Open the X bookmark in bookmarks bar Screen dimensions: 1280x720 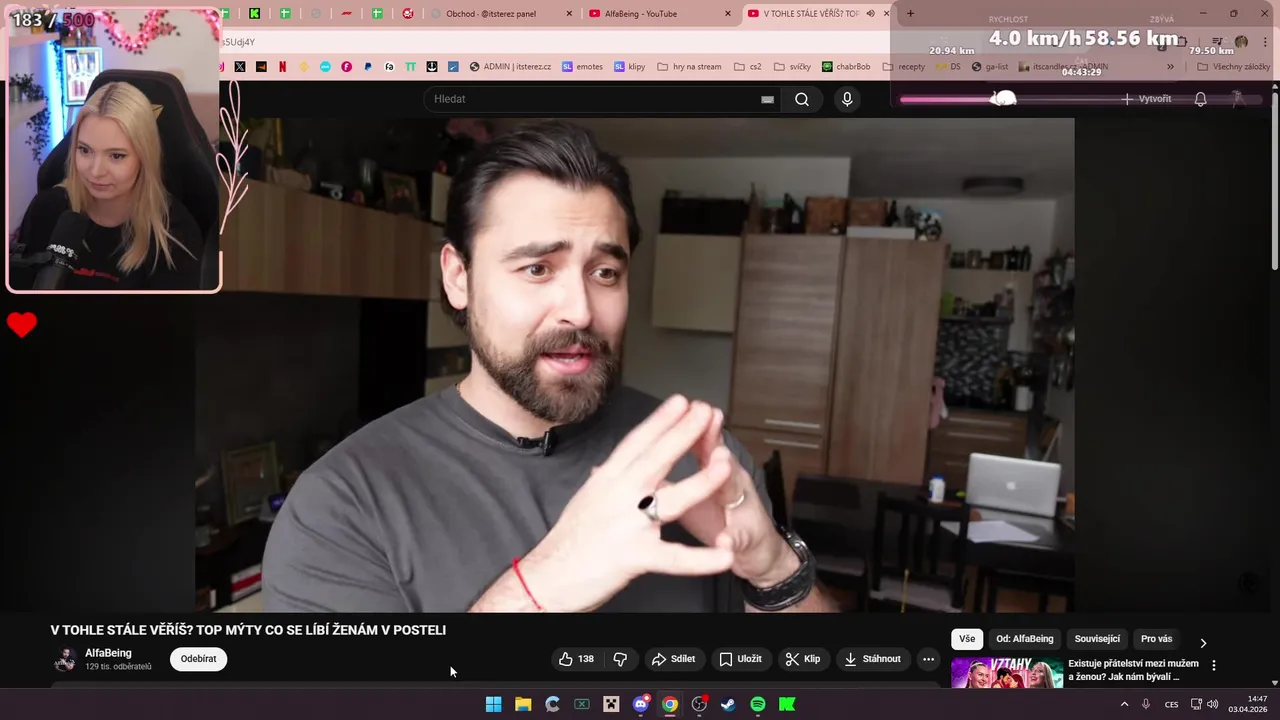(240, 67)
